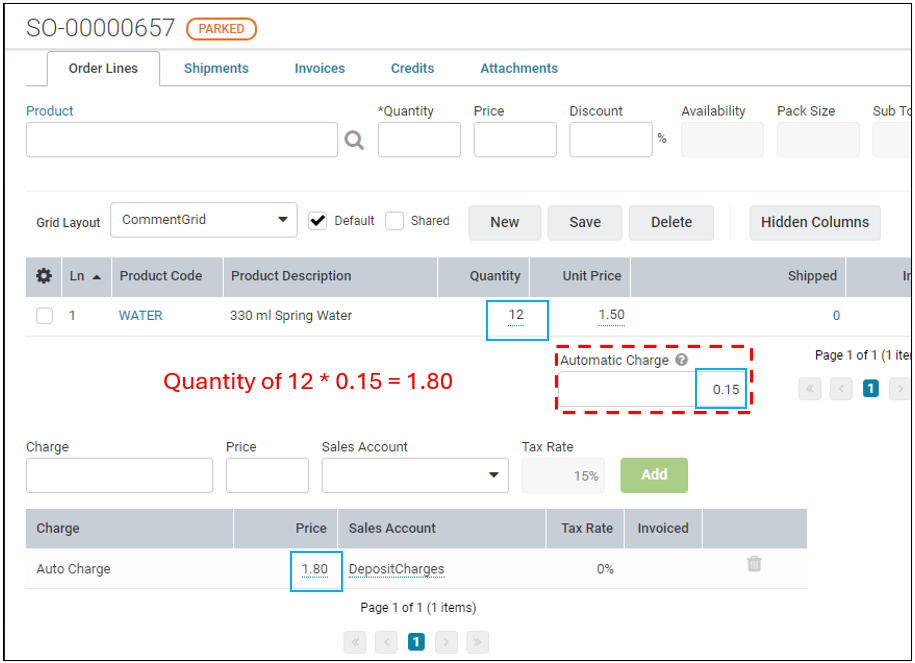Enable the Shared checkbox
This screenshot has width=915, height=663.
coord(394,220)
